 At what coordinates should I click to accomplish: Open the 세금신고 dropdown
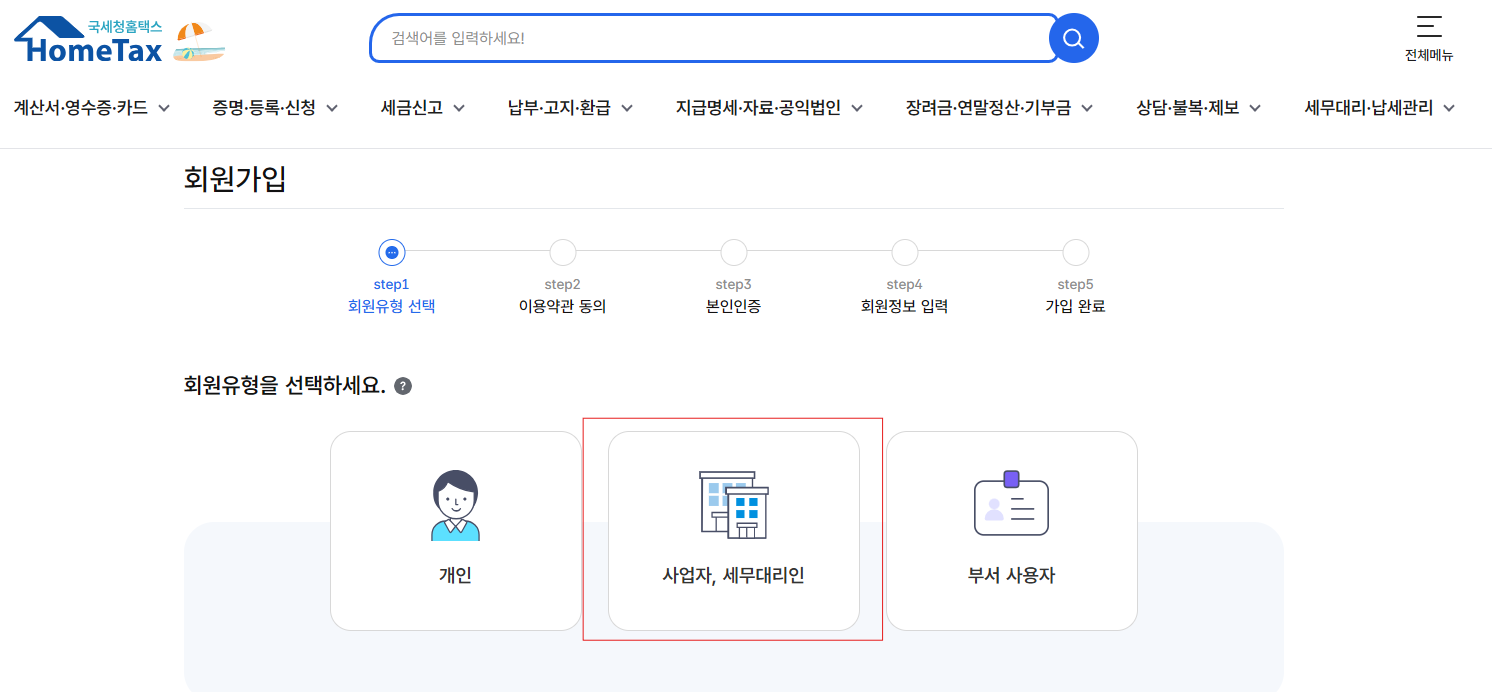pyautogui.click(x=423, y=108)
